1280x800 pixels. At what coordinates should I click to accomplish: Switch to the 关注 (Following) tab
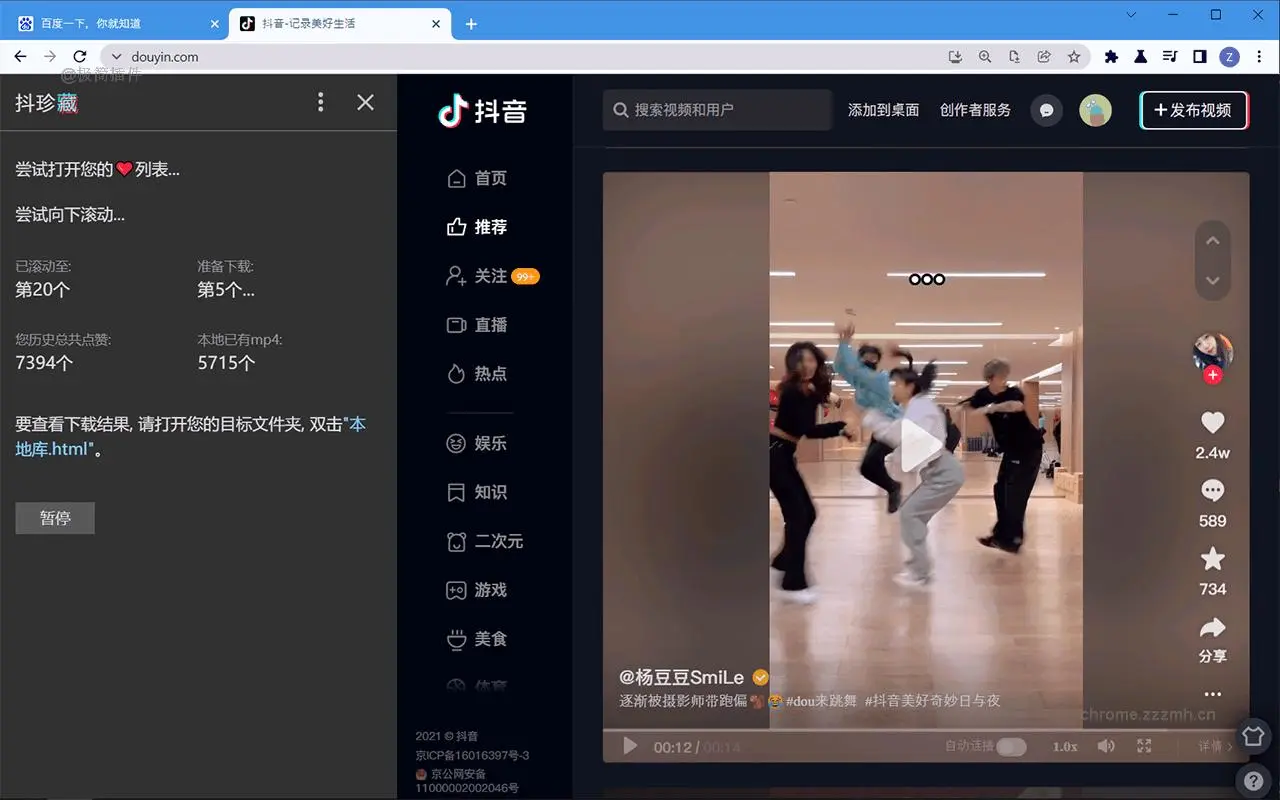coord(489,276)
